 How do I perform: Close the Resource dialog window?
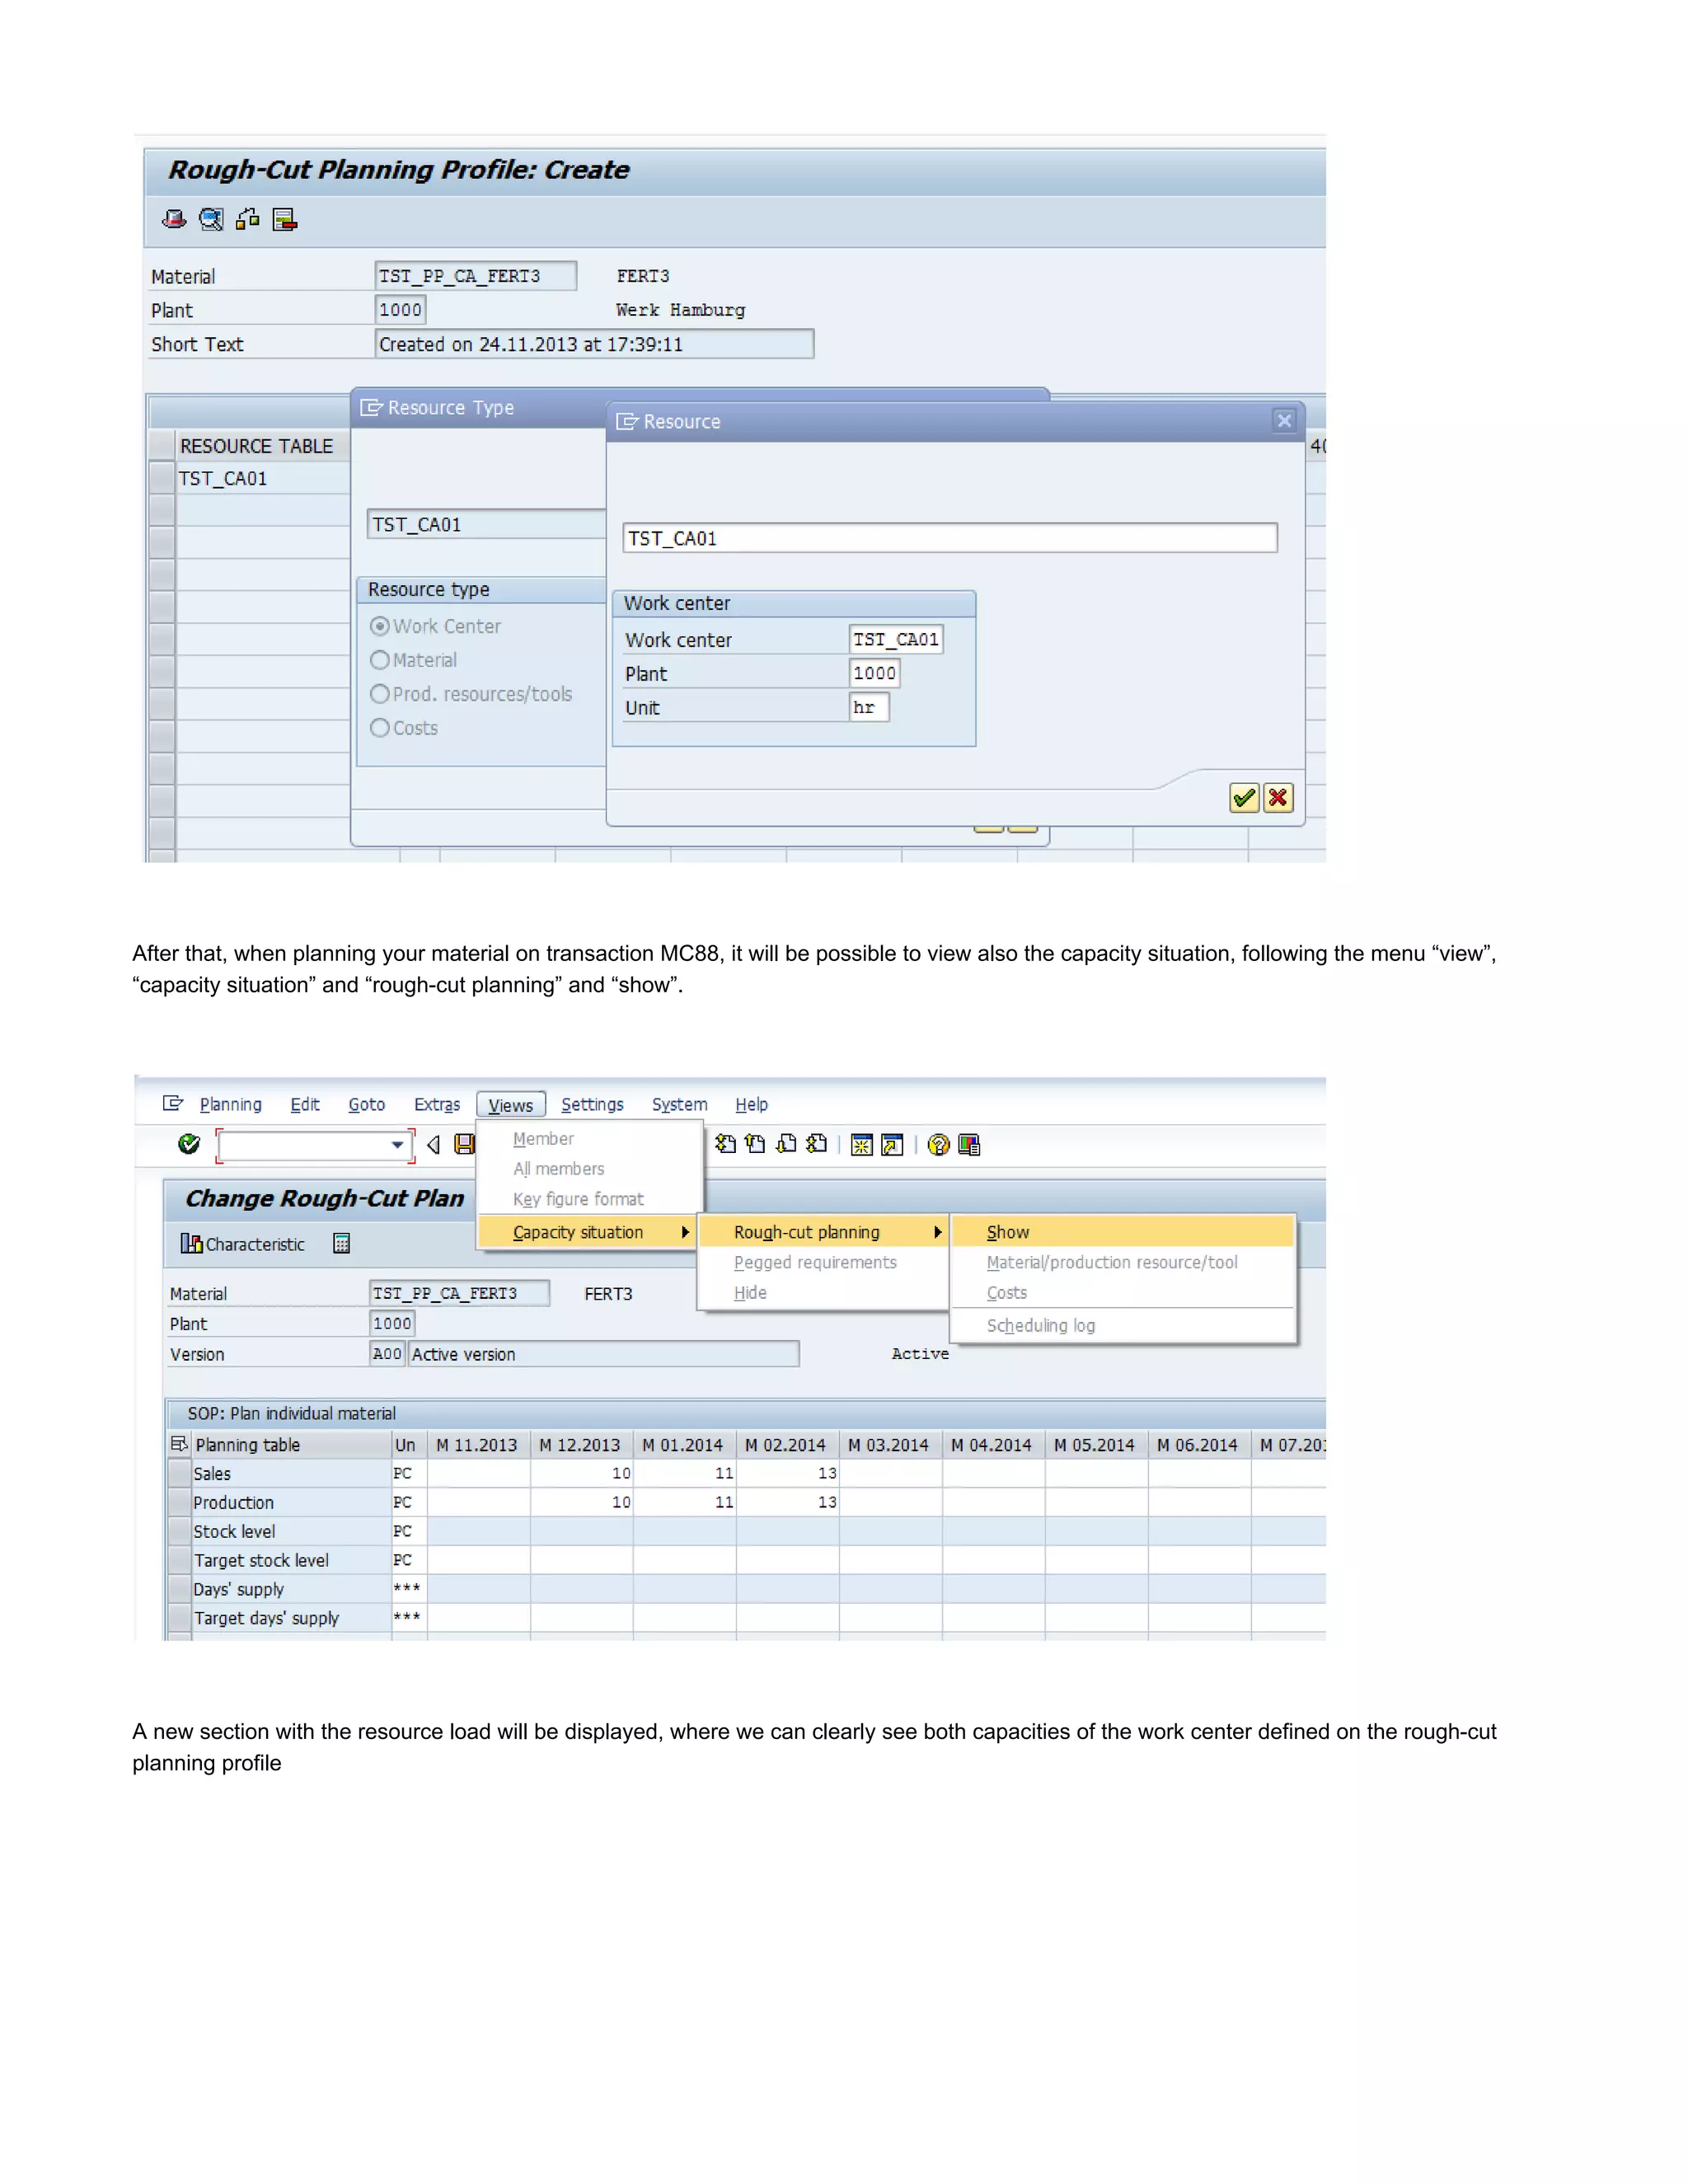(x=1284, y=421)
